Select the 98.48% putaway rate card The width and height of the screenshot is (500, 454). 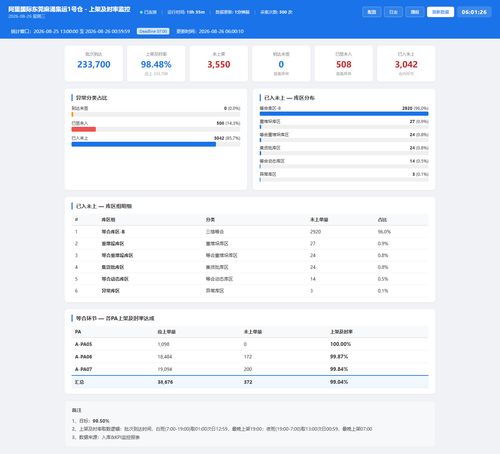[x=156, y=64]
